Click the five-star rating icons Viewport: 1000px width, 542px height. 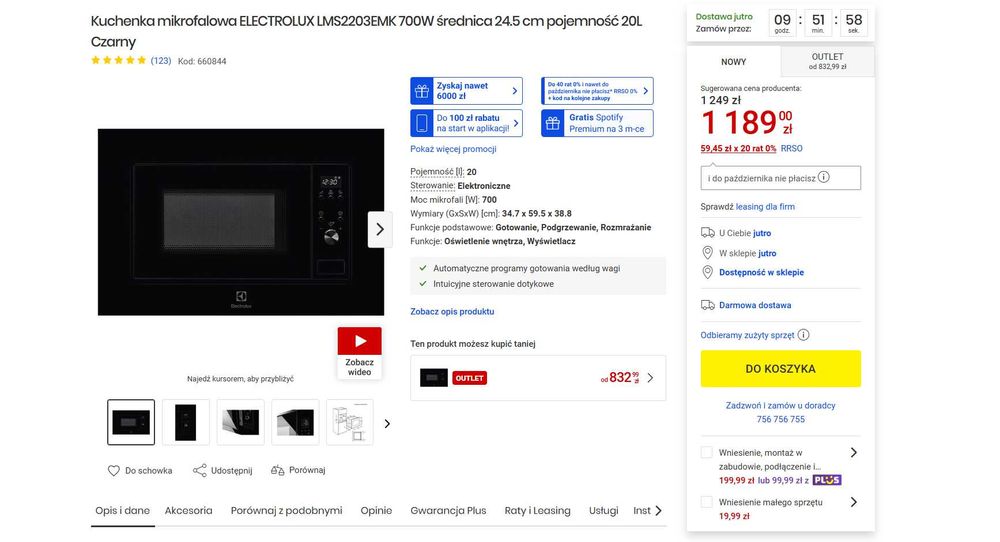tap(119, 61)
